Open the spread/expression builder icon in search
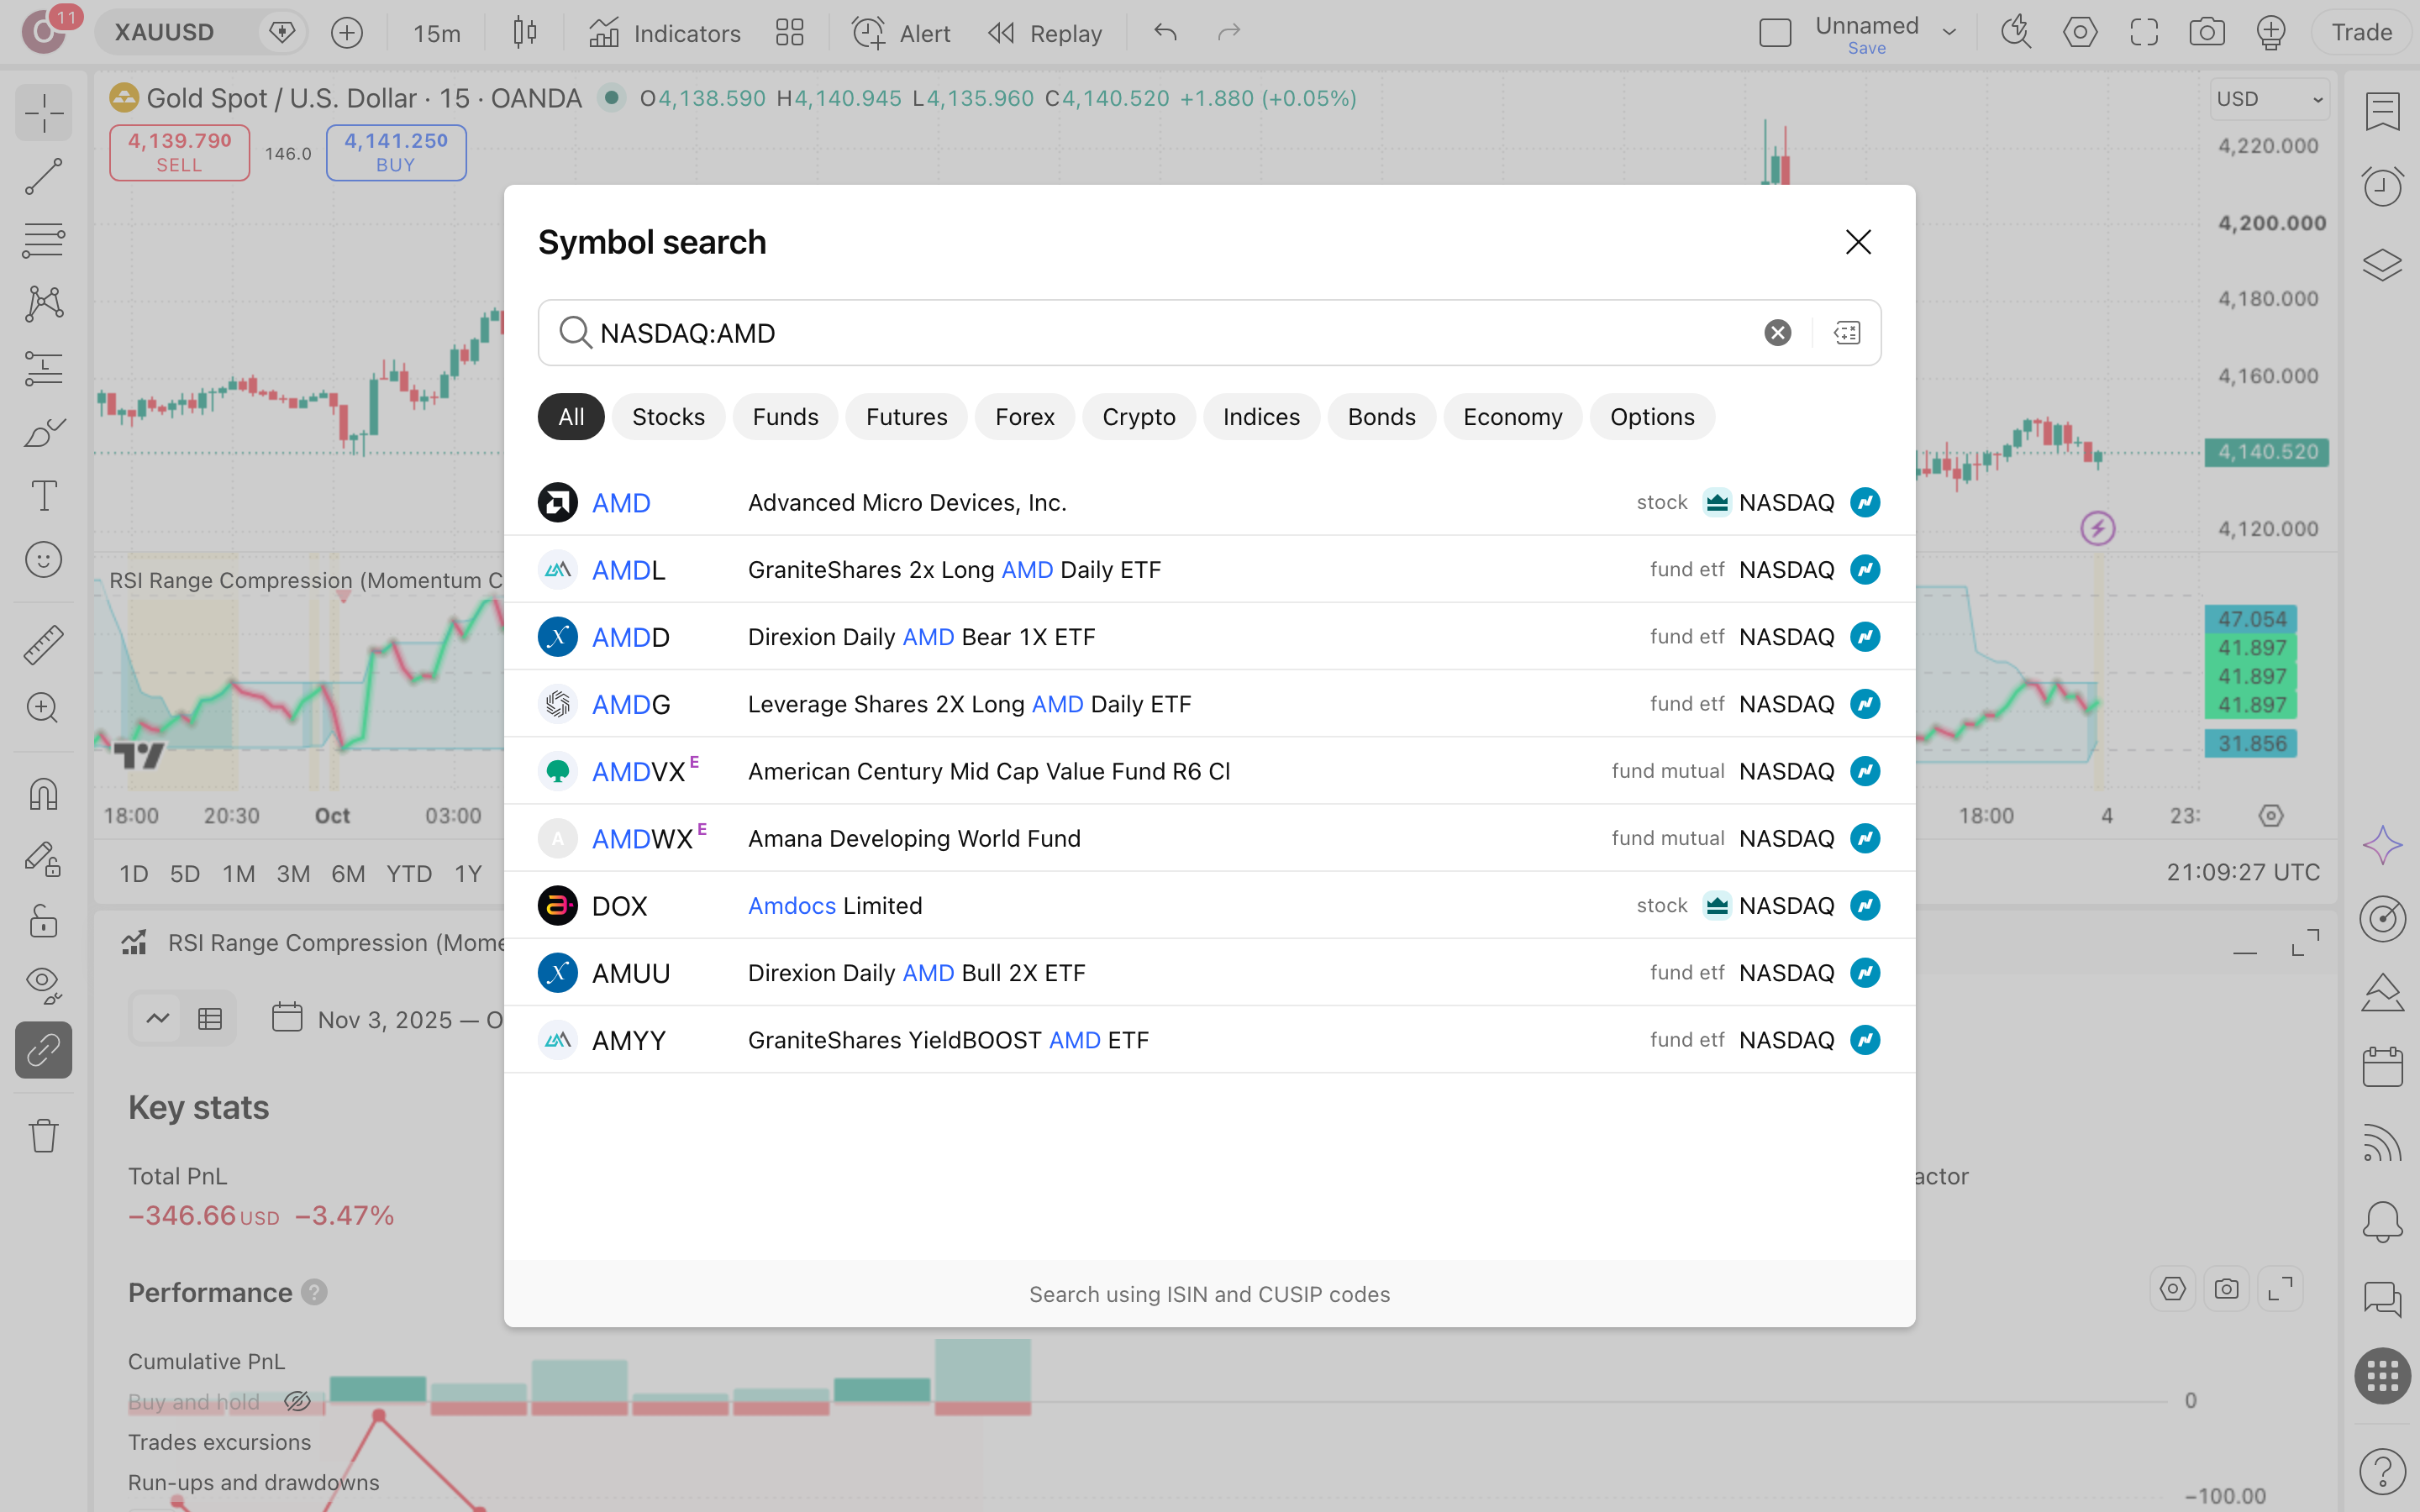 [1847, 333]
